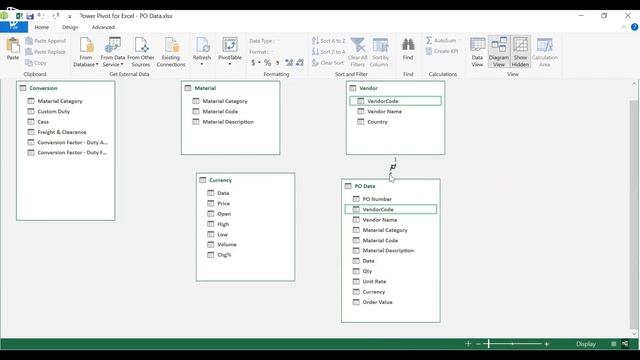
Task: Open the Home ribbon tab
Action: tap(42, 27)
